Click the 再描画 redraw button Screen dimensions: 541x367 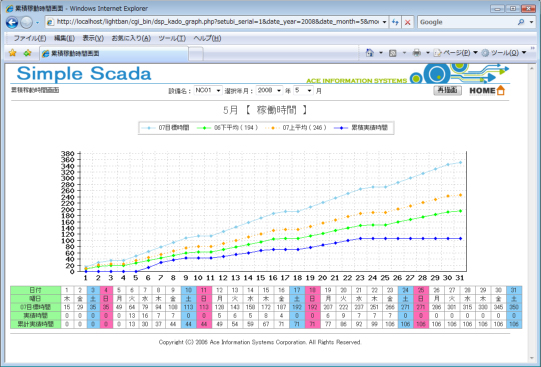click(x=447, y=90)
